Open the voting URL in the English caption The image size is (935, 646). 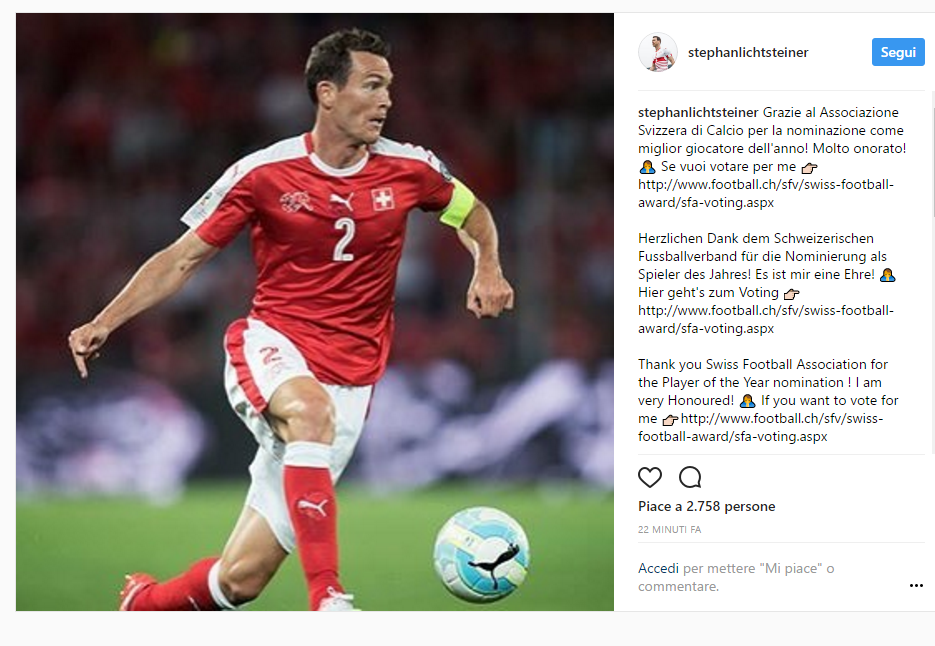[760, 427]
